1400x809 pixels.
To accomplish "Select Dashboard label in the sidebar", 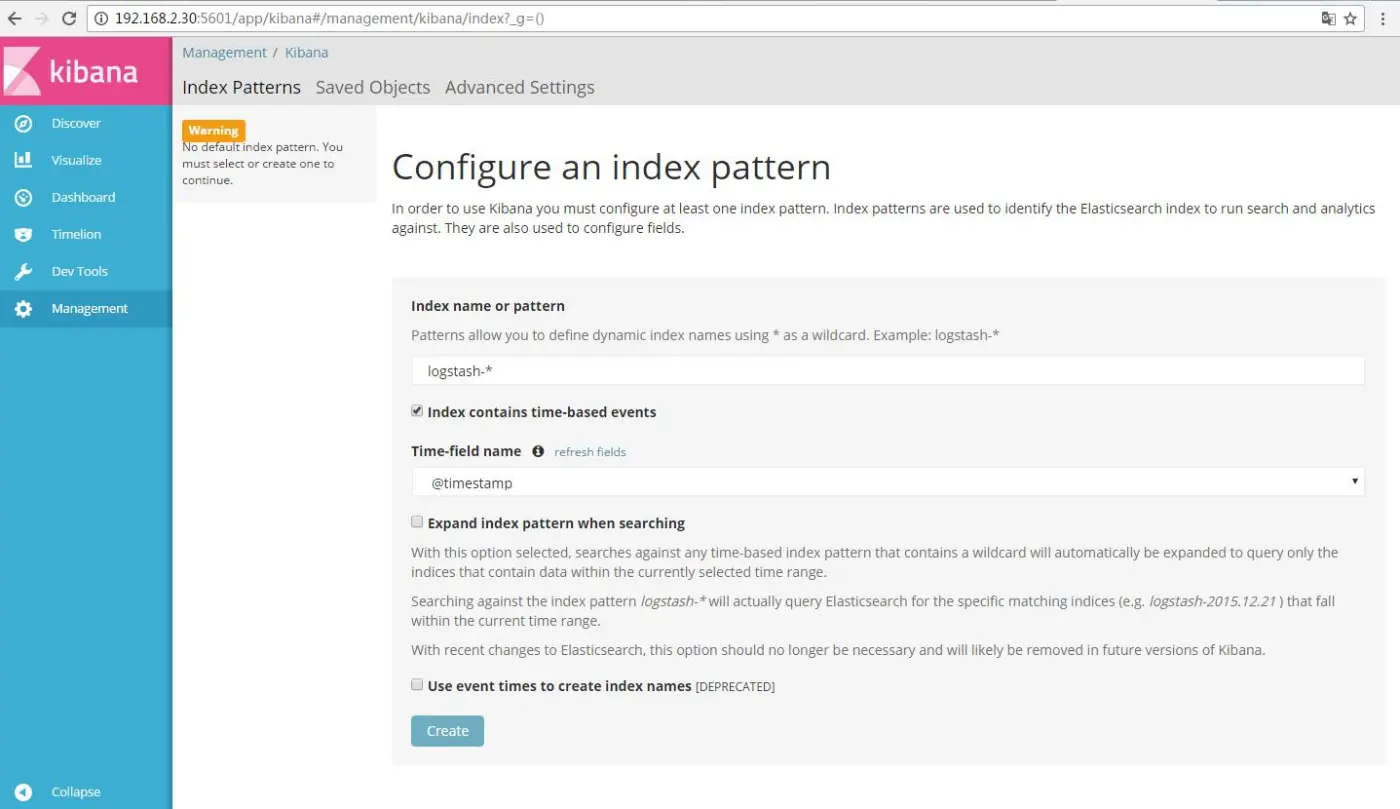I will point(83,197).
